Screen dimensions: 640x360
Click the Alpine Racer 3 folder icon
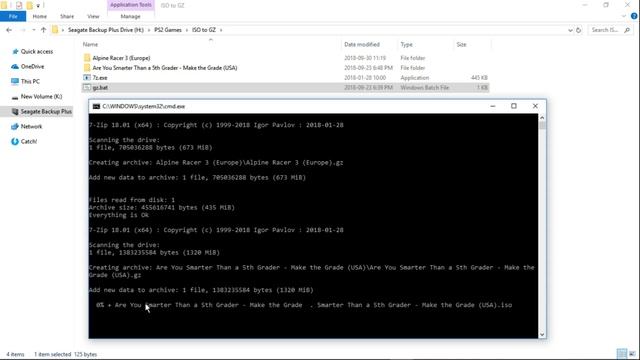coord(87,58)
